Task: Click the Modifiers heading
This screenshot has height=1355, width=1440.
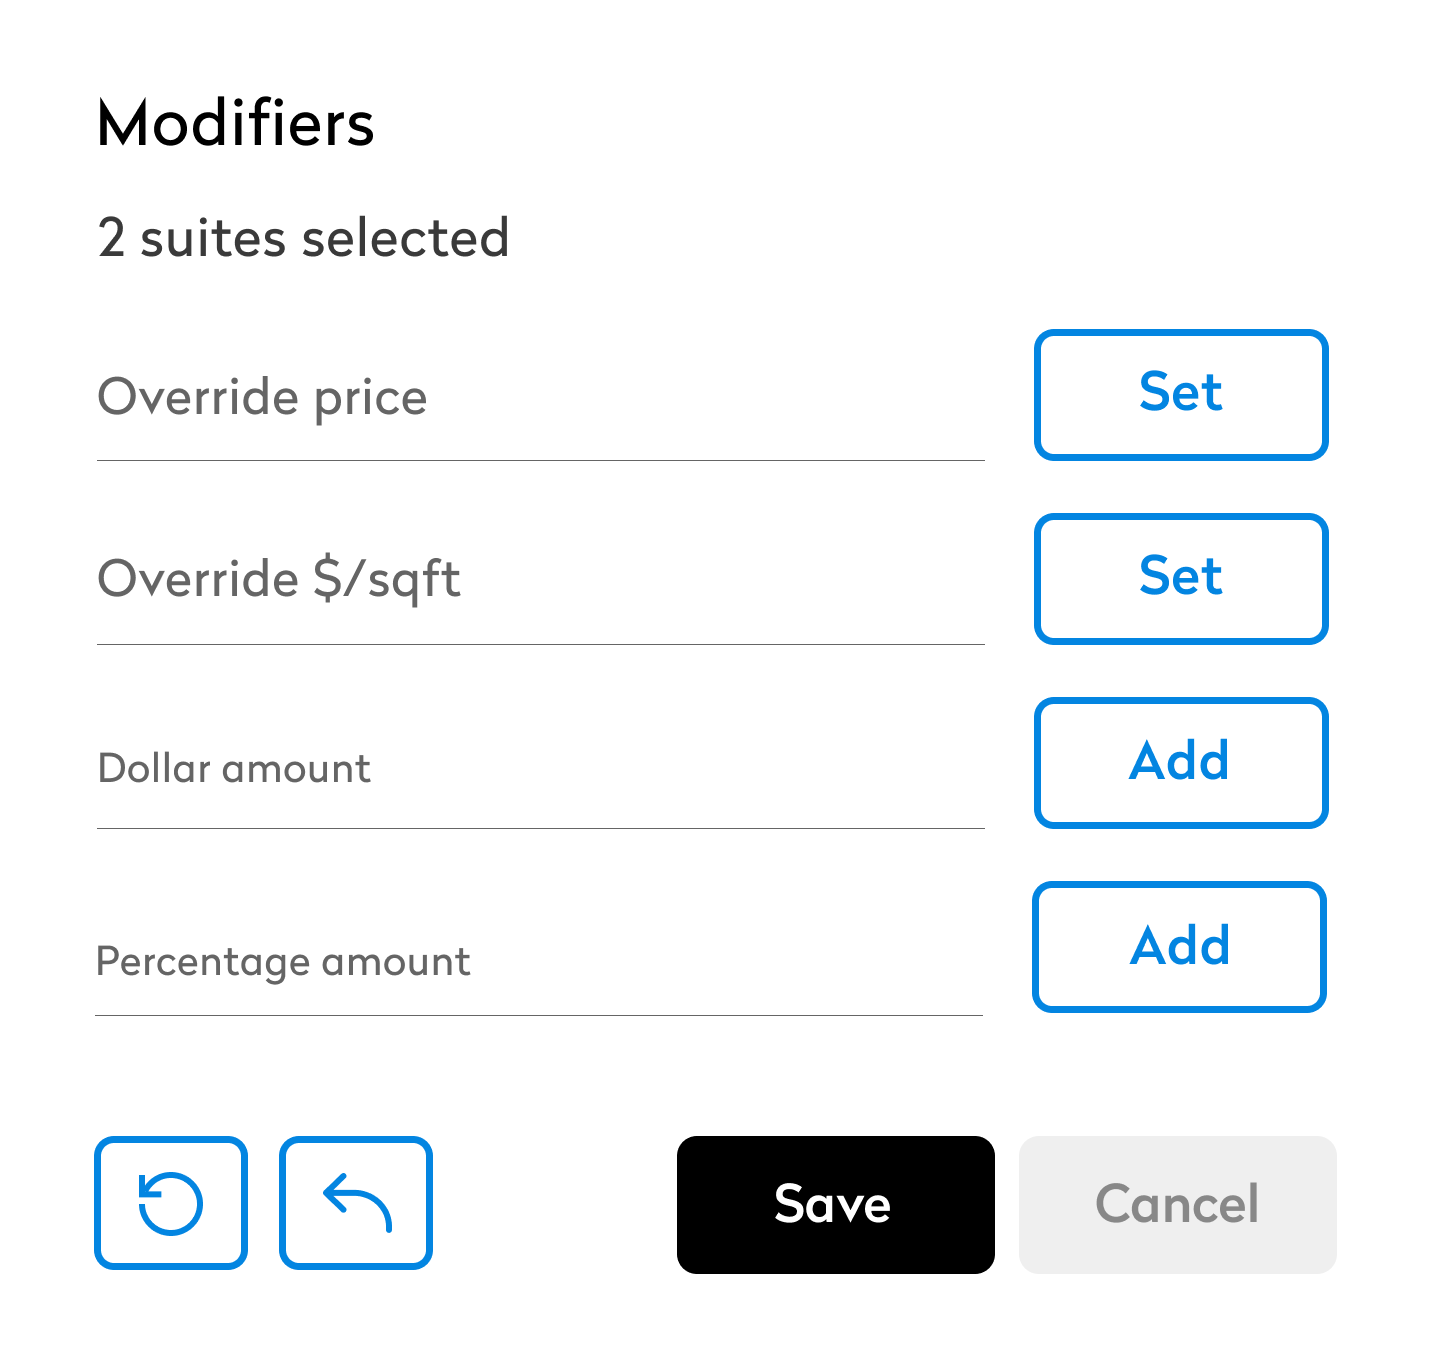Action: tap(236, 124)
